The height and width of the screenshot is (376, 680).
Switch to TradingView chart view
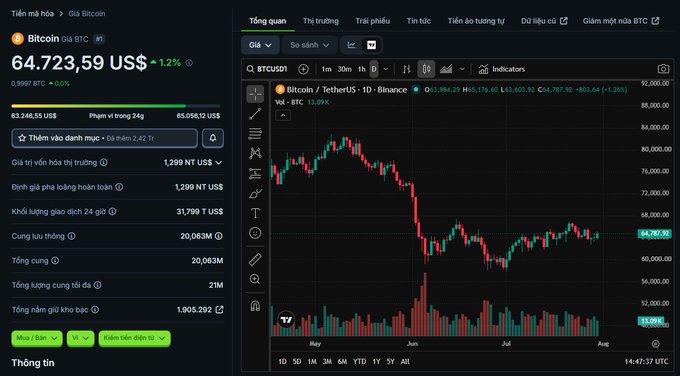[x=372, y=45]
